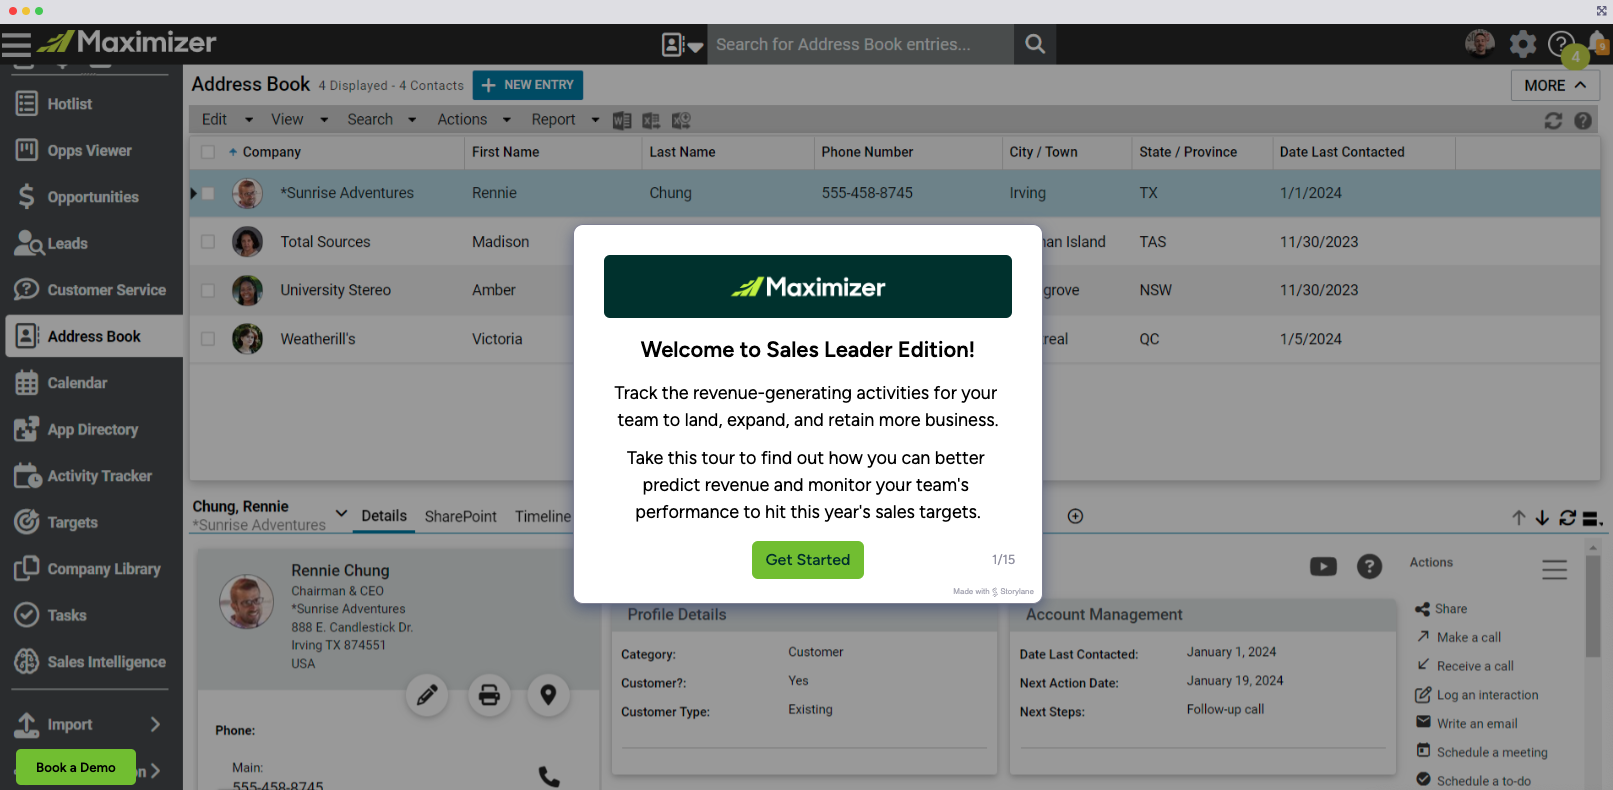Screen dimensions: 1613x790
Task: Sort by Date Last Contacted column
Action: (1342, 152)
